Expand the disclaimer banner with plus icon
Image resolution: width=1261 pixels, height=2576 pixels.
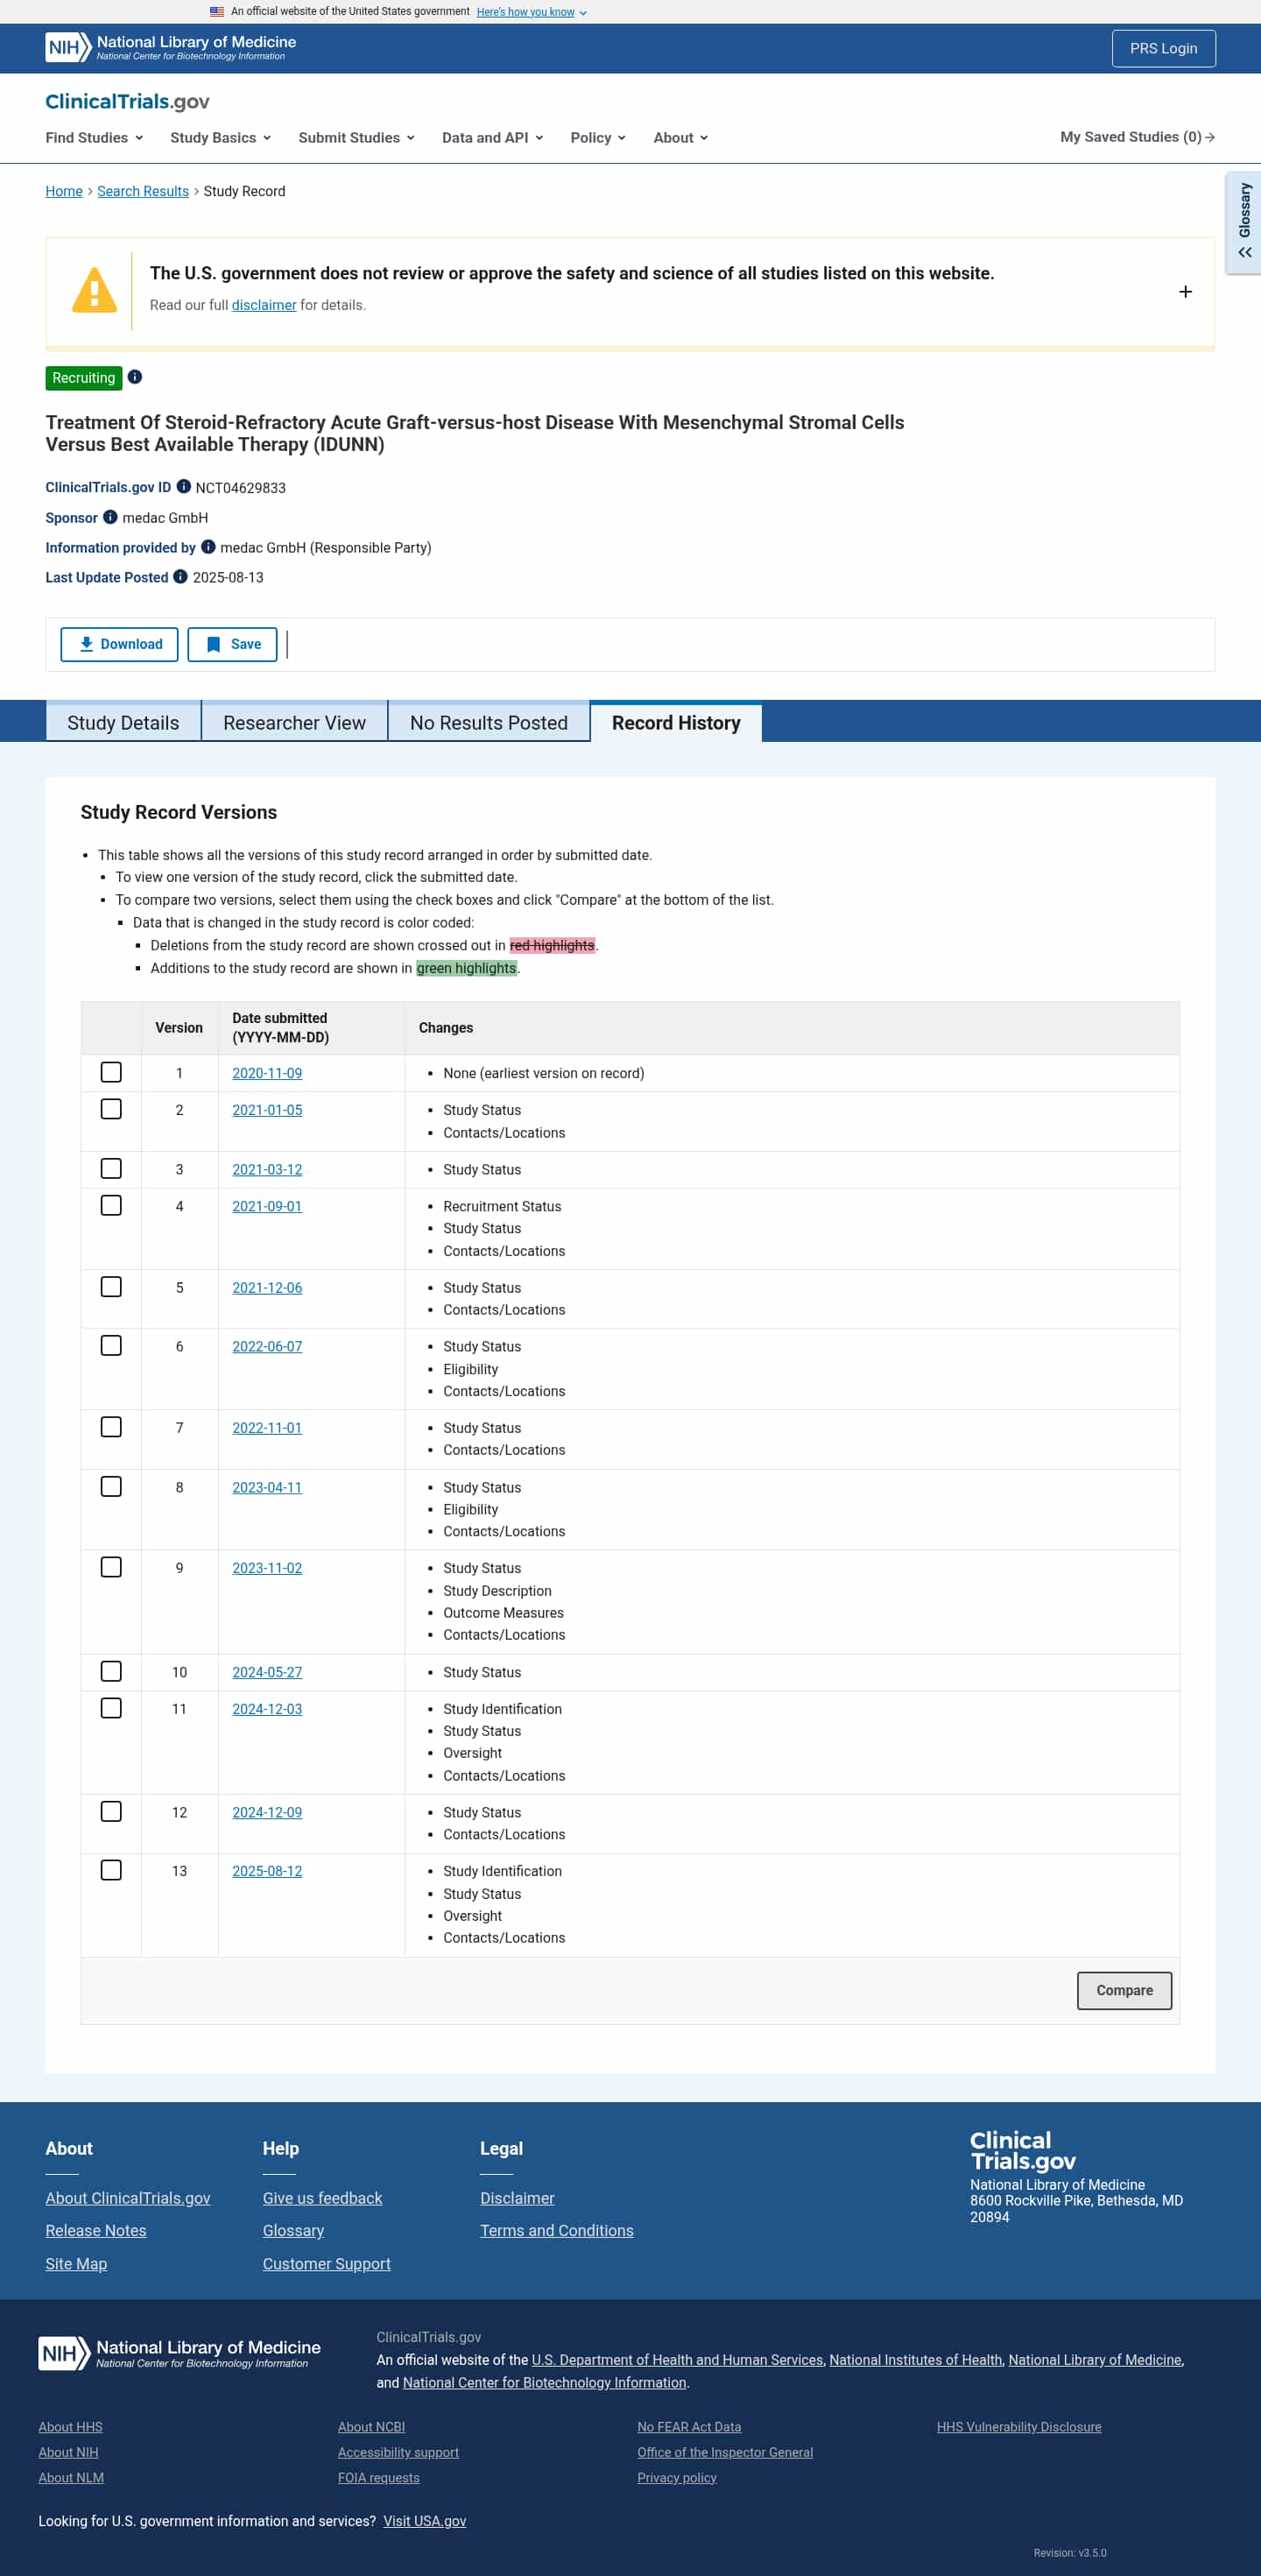coord(1185,292)
